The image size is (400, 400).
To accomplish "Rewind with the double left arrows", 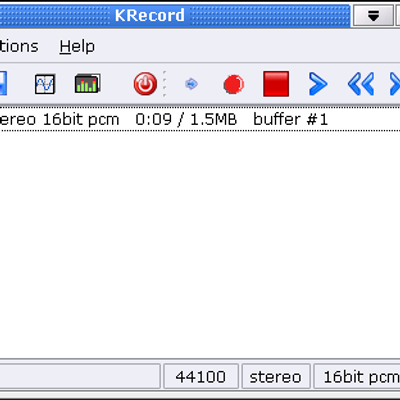I will [x=361, y=84].
